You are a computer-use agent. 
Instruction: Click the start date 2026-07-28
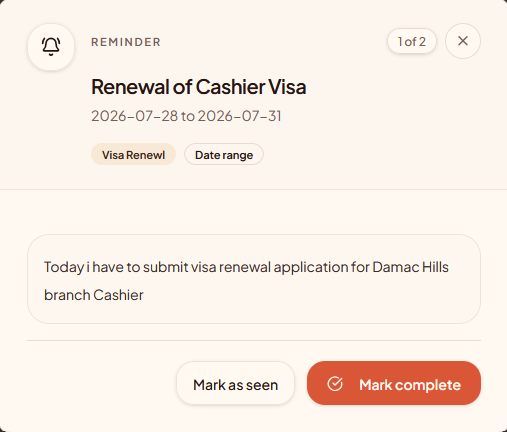135,116
